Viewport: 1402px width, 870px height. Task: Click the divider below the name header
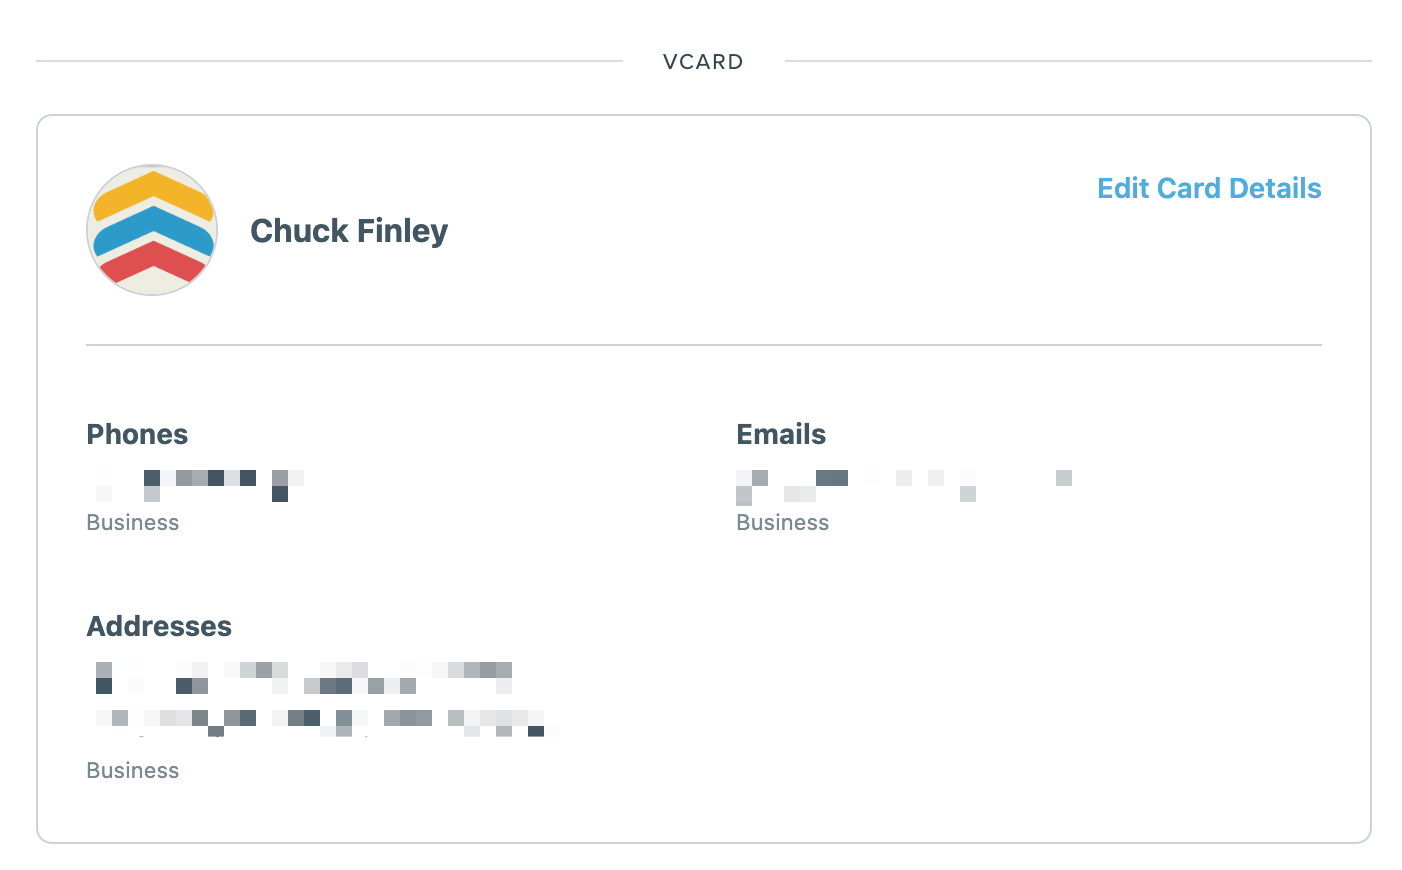click(704, 345)
